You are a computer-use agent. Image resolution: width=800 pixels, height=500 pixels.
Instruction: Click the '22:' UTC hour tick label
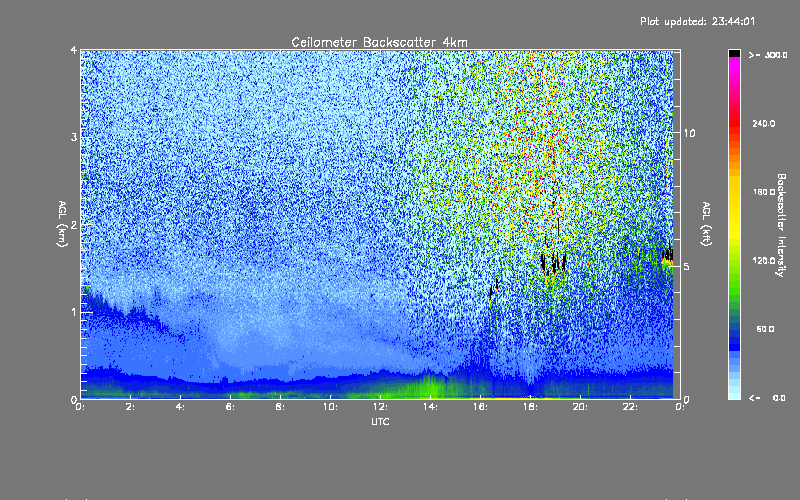(x=630, y=407)
